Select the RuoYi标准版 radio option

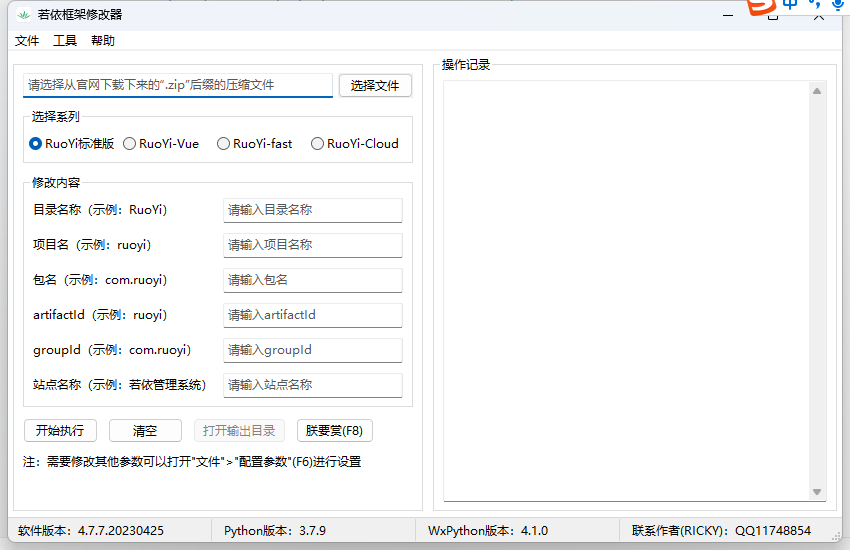click(72, 144)
